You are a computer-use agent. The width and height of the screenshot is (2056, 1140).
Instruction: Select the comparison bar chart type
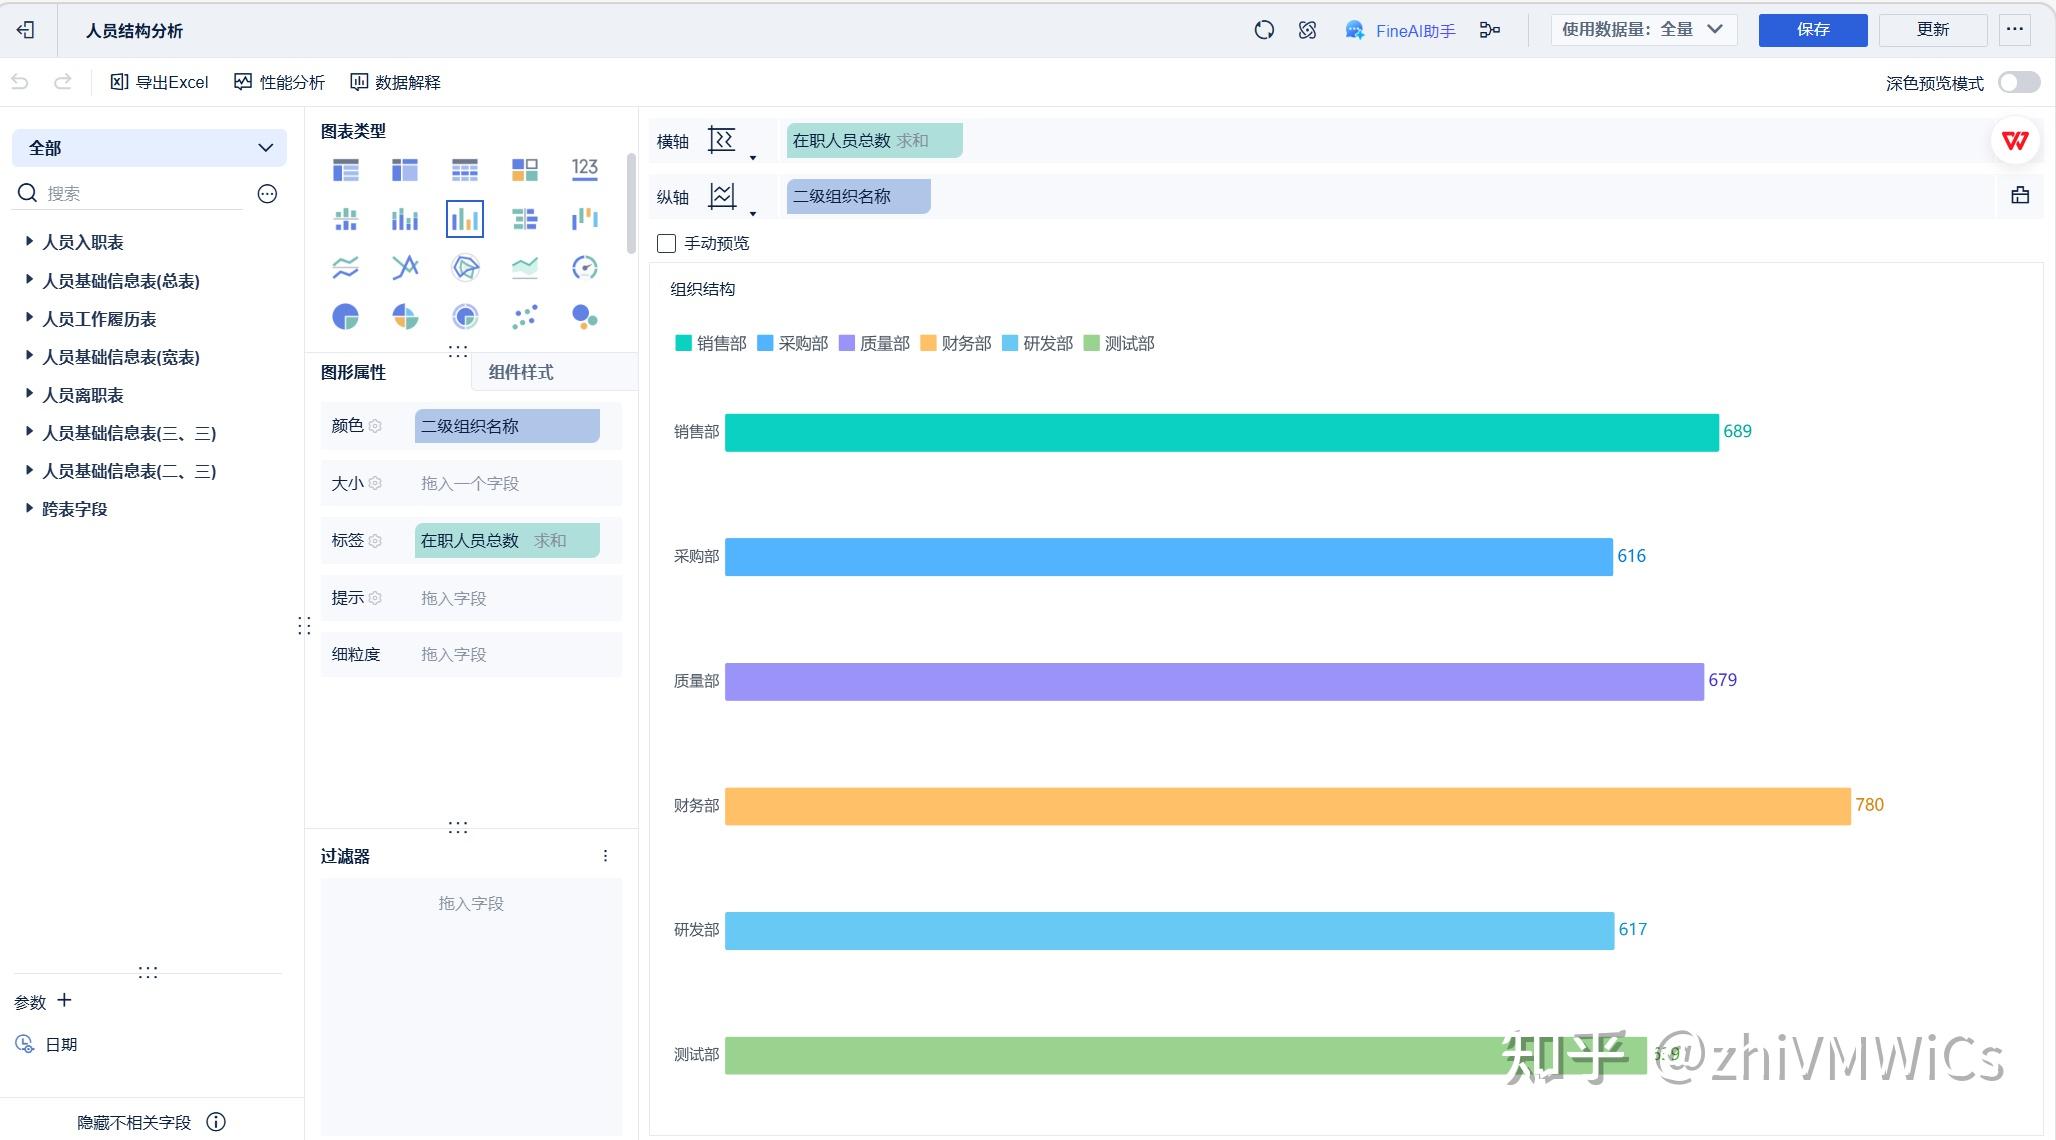[525, 219]
